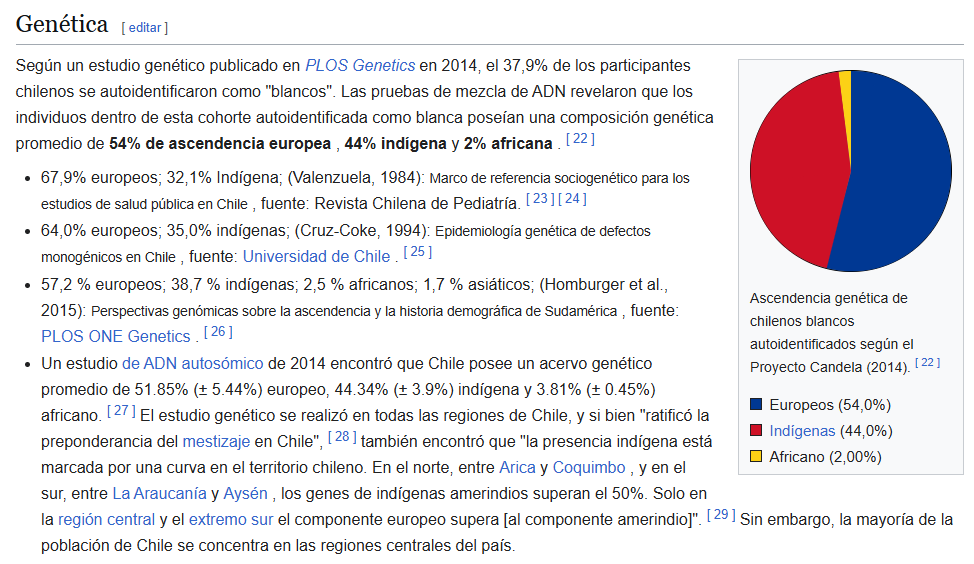
Task: Click the text '(Valenzuela, 1984)'
Action: click(355, 178)
